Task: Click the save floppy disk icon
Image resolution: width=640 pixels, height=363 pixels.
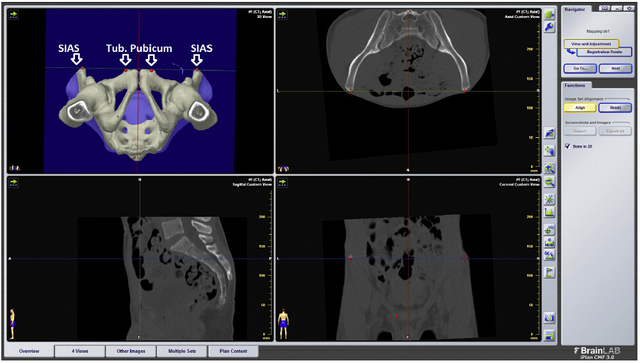Action: click(x=549, y=335)
